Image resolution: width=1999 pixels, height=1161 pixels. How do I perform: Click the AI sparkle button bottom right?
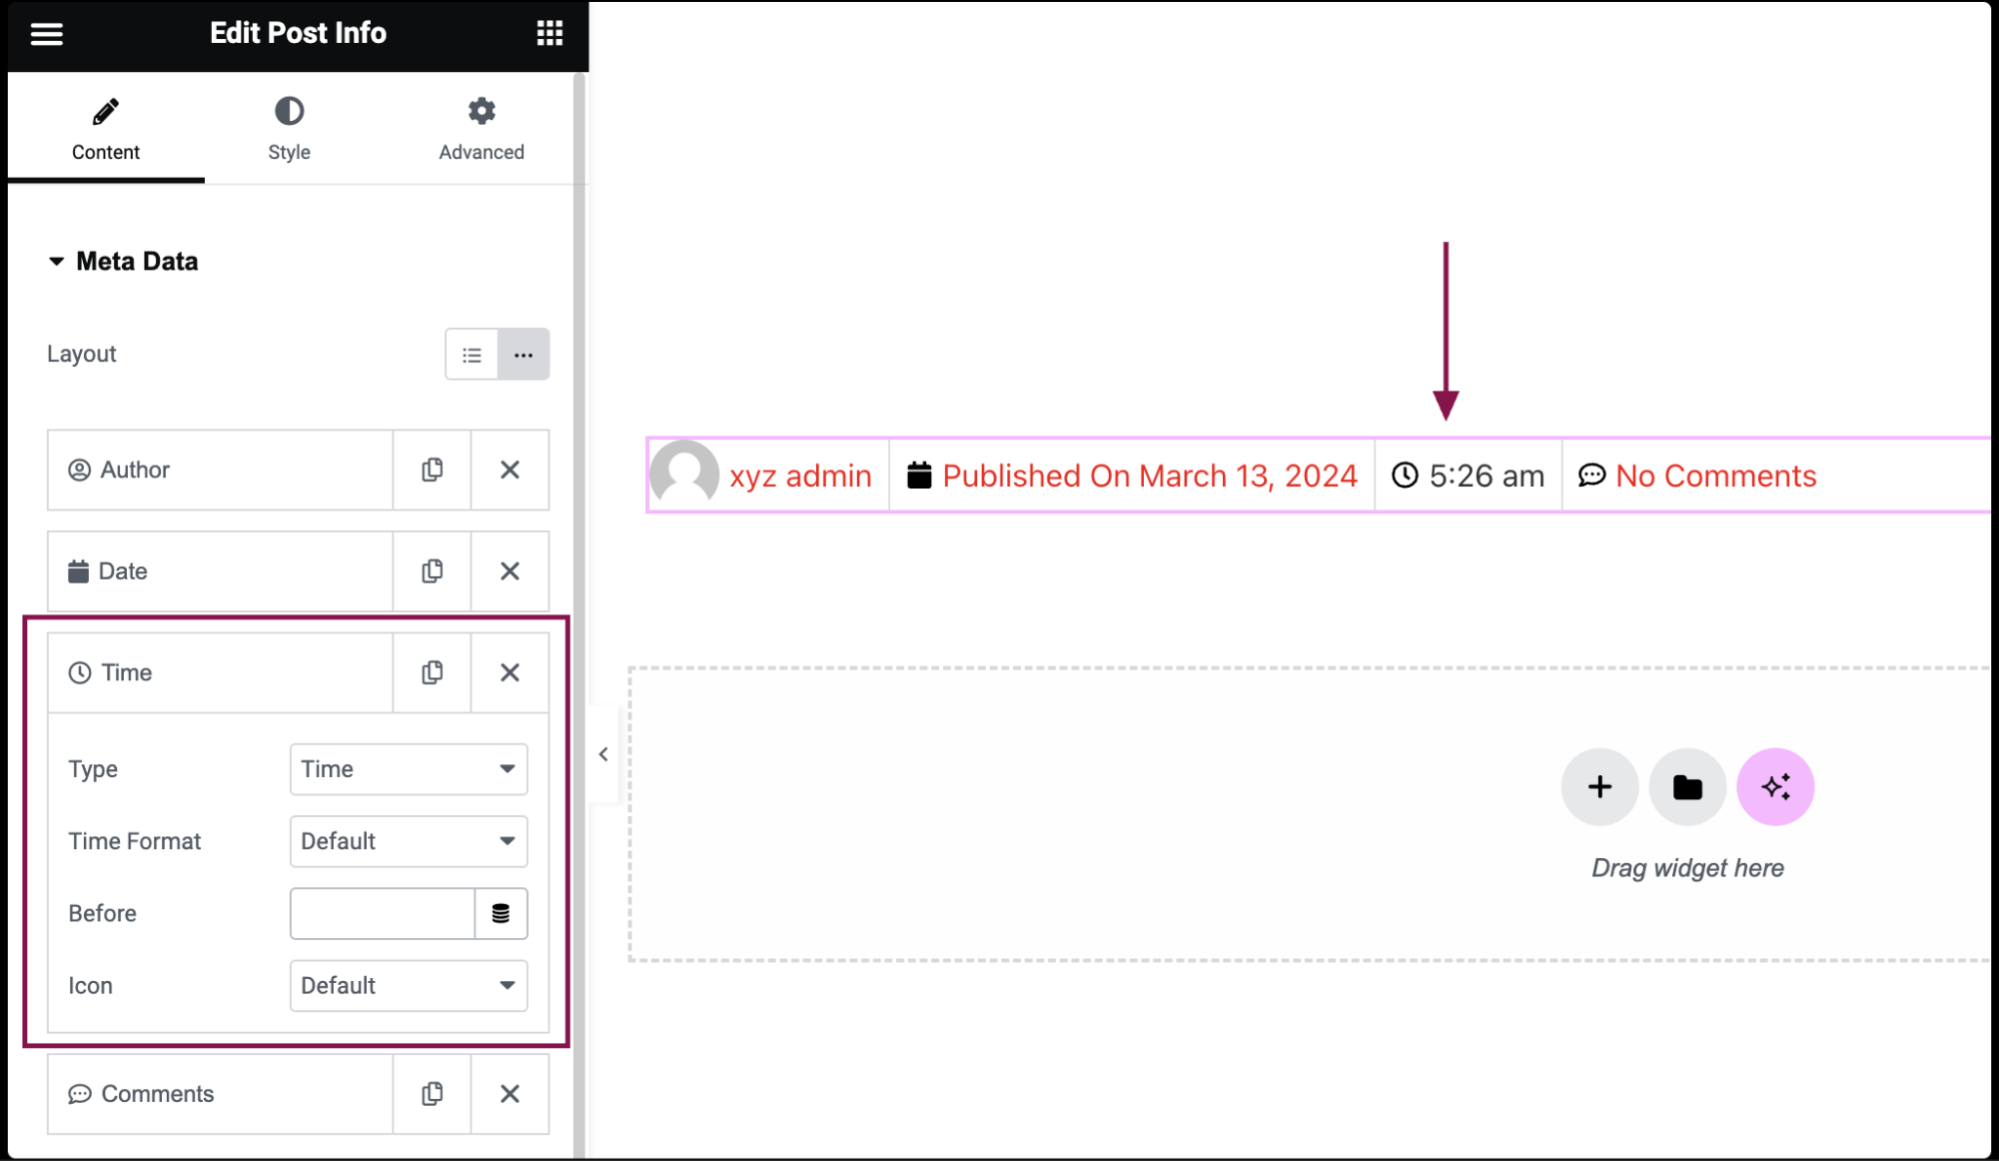coord(1775,786)
